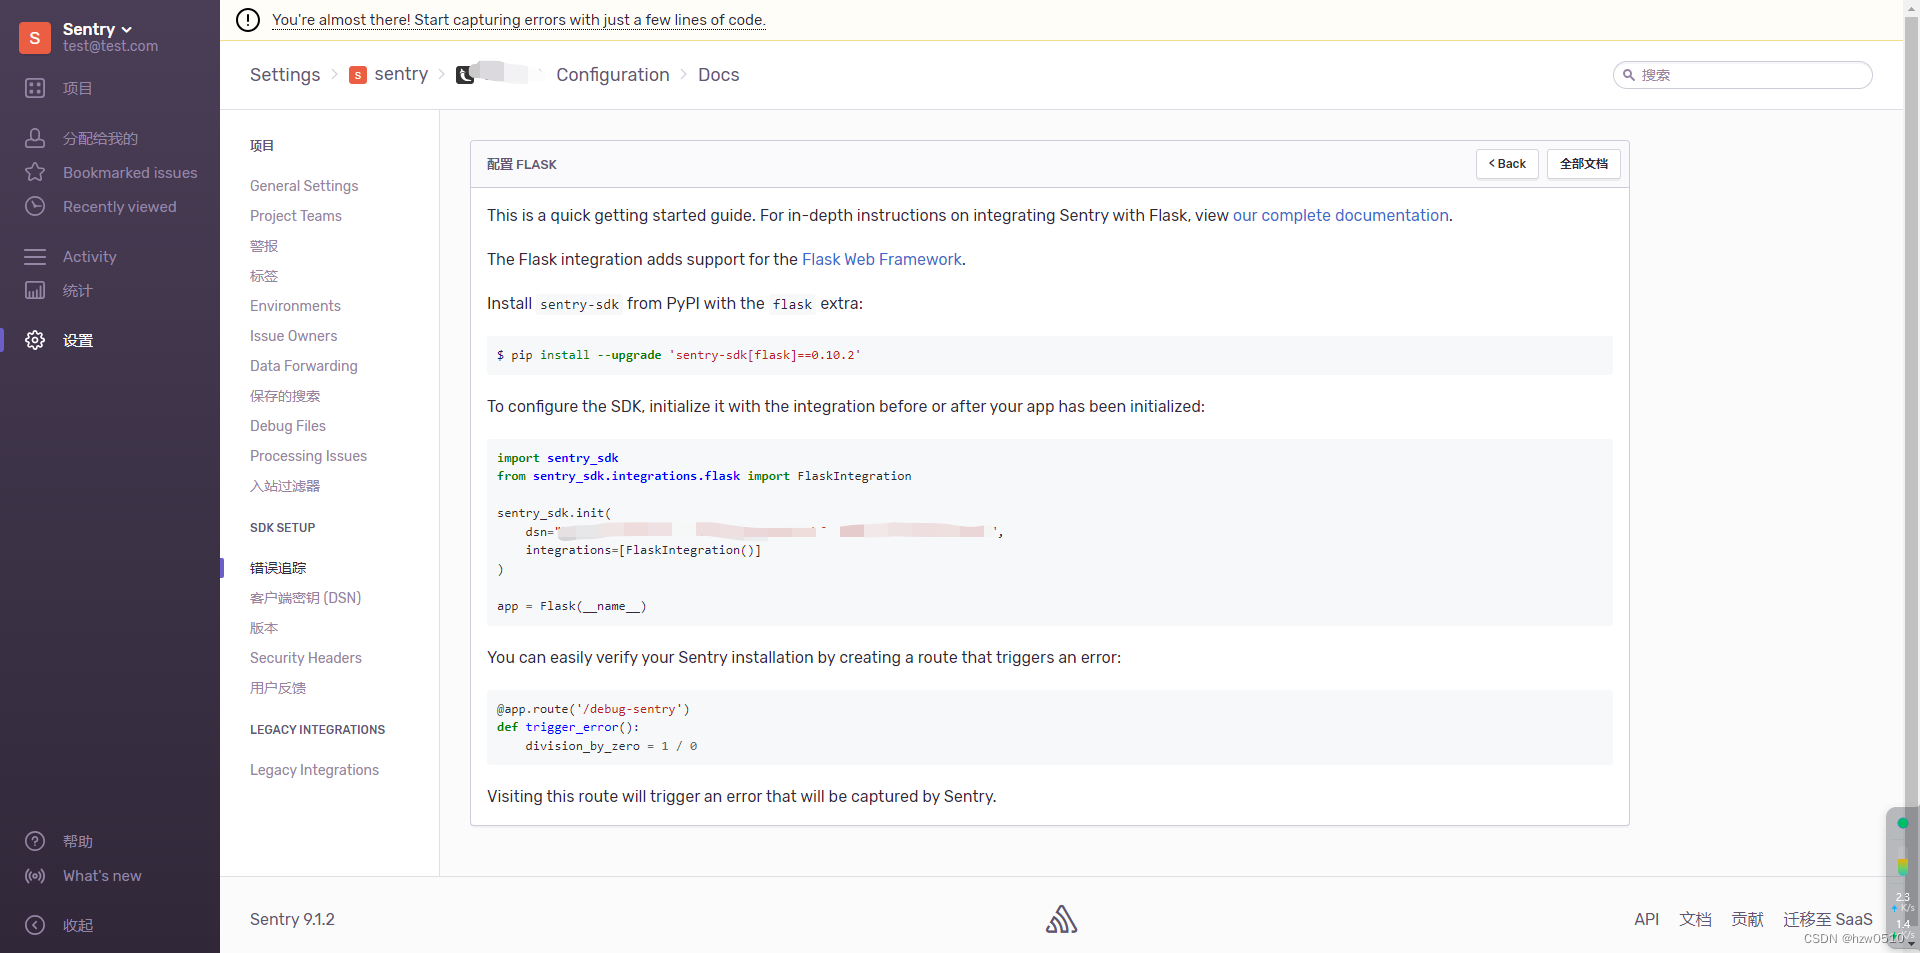The width and height of the screenshot is (1920, 953).
Task: Click the Back button
Action: [1507, 164]
